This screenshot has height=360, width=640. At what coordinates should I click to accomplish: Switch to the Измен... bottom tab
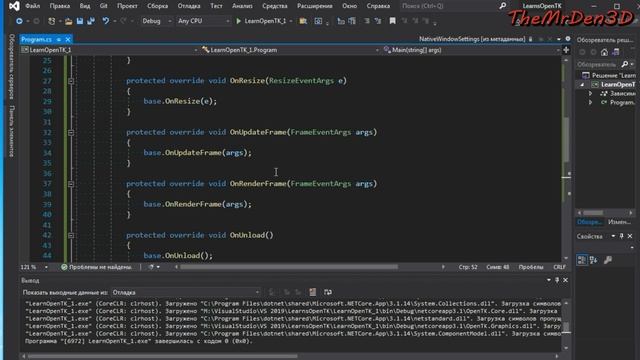tap(619, 222)
